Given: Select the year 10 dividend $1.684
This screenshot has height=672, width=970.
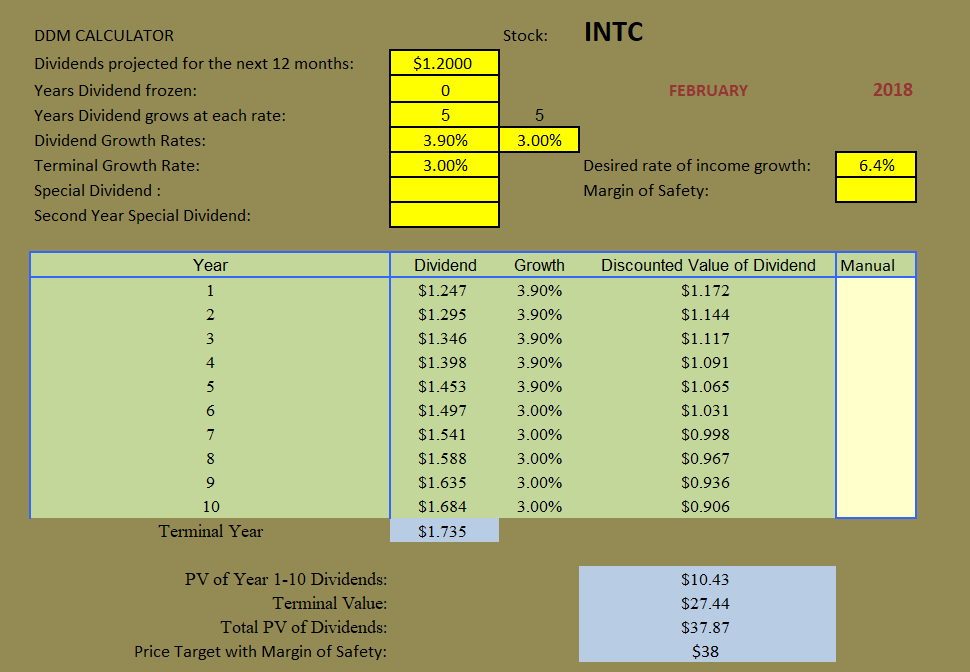Looking at the screenshot, I should [x=442, y=507].
